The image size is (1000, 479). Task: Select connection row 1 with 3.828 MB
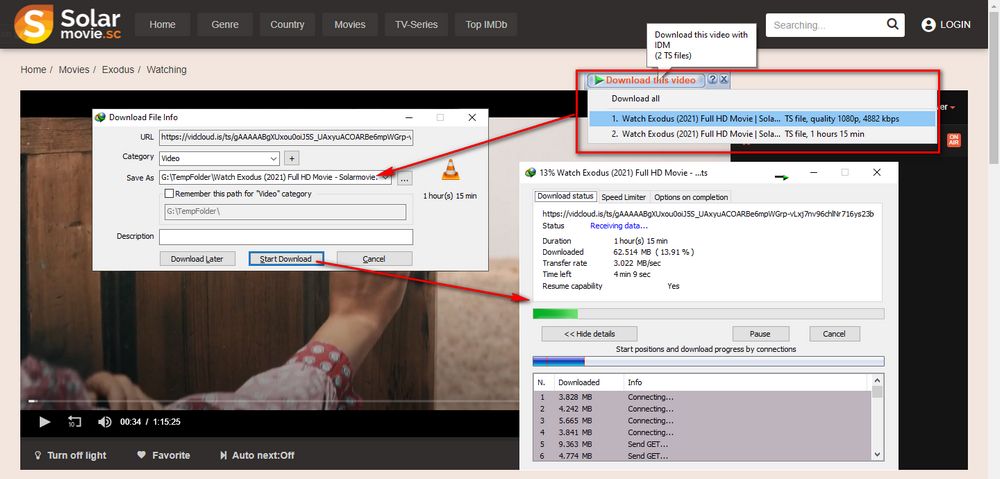coord(702,397)
